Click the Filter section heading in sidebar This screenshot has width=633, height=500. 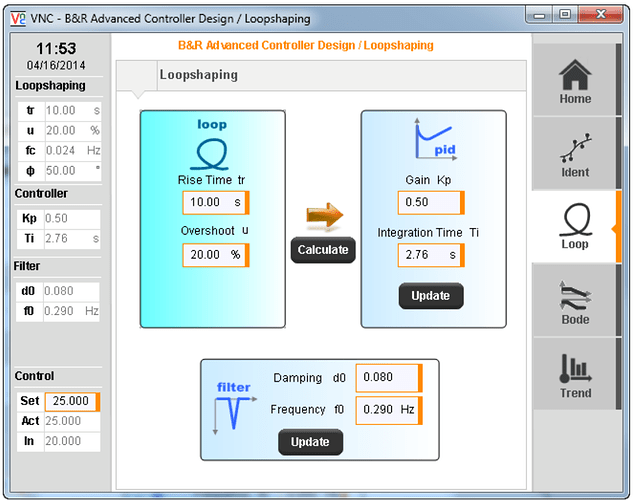(27, 266)
